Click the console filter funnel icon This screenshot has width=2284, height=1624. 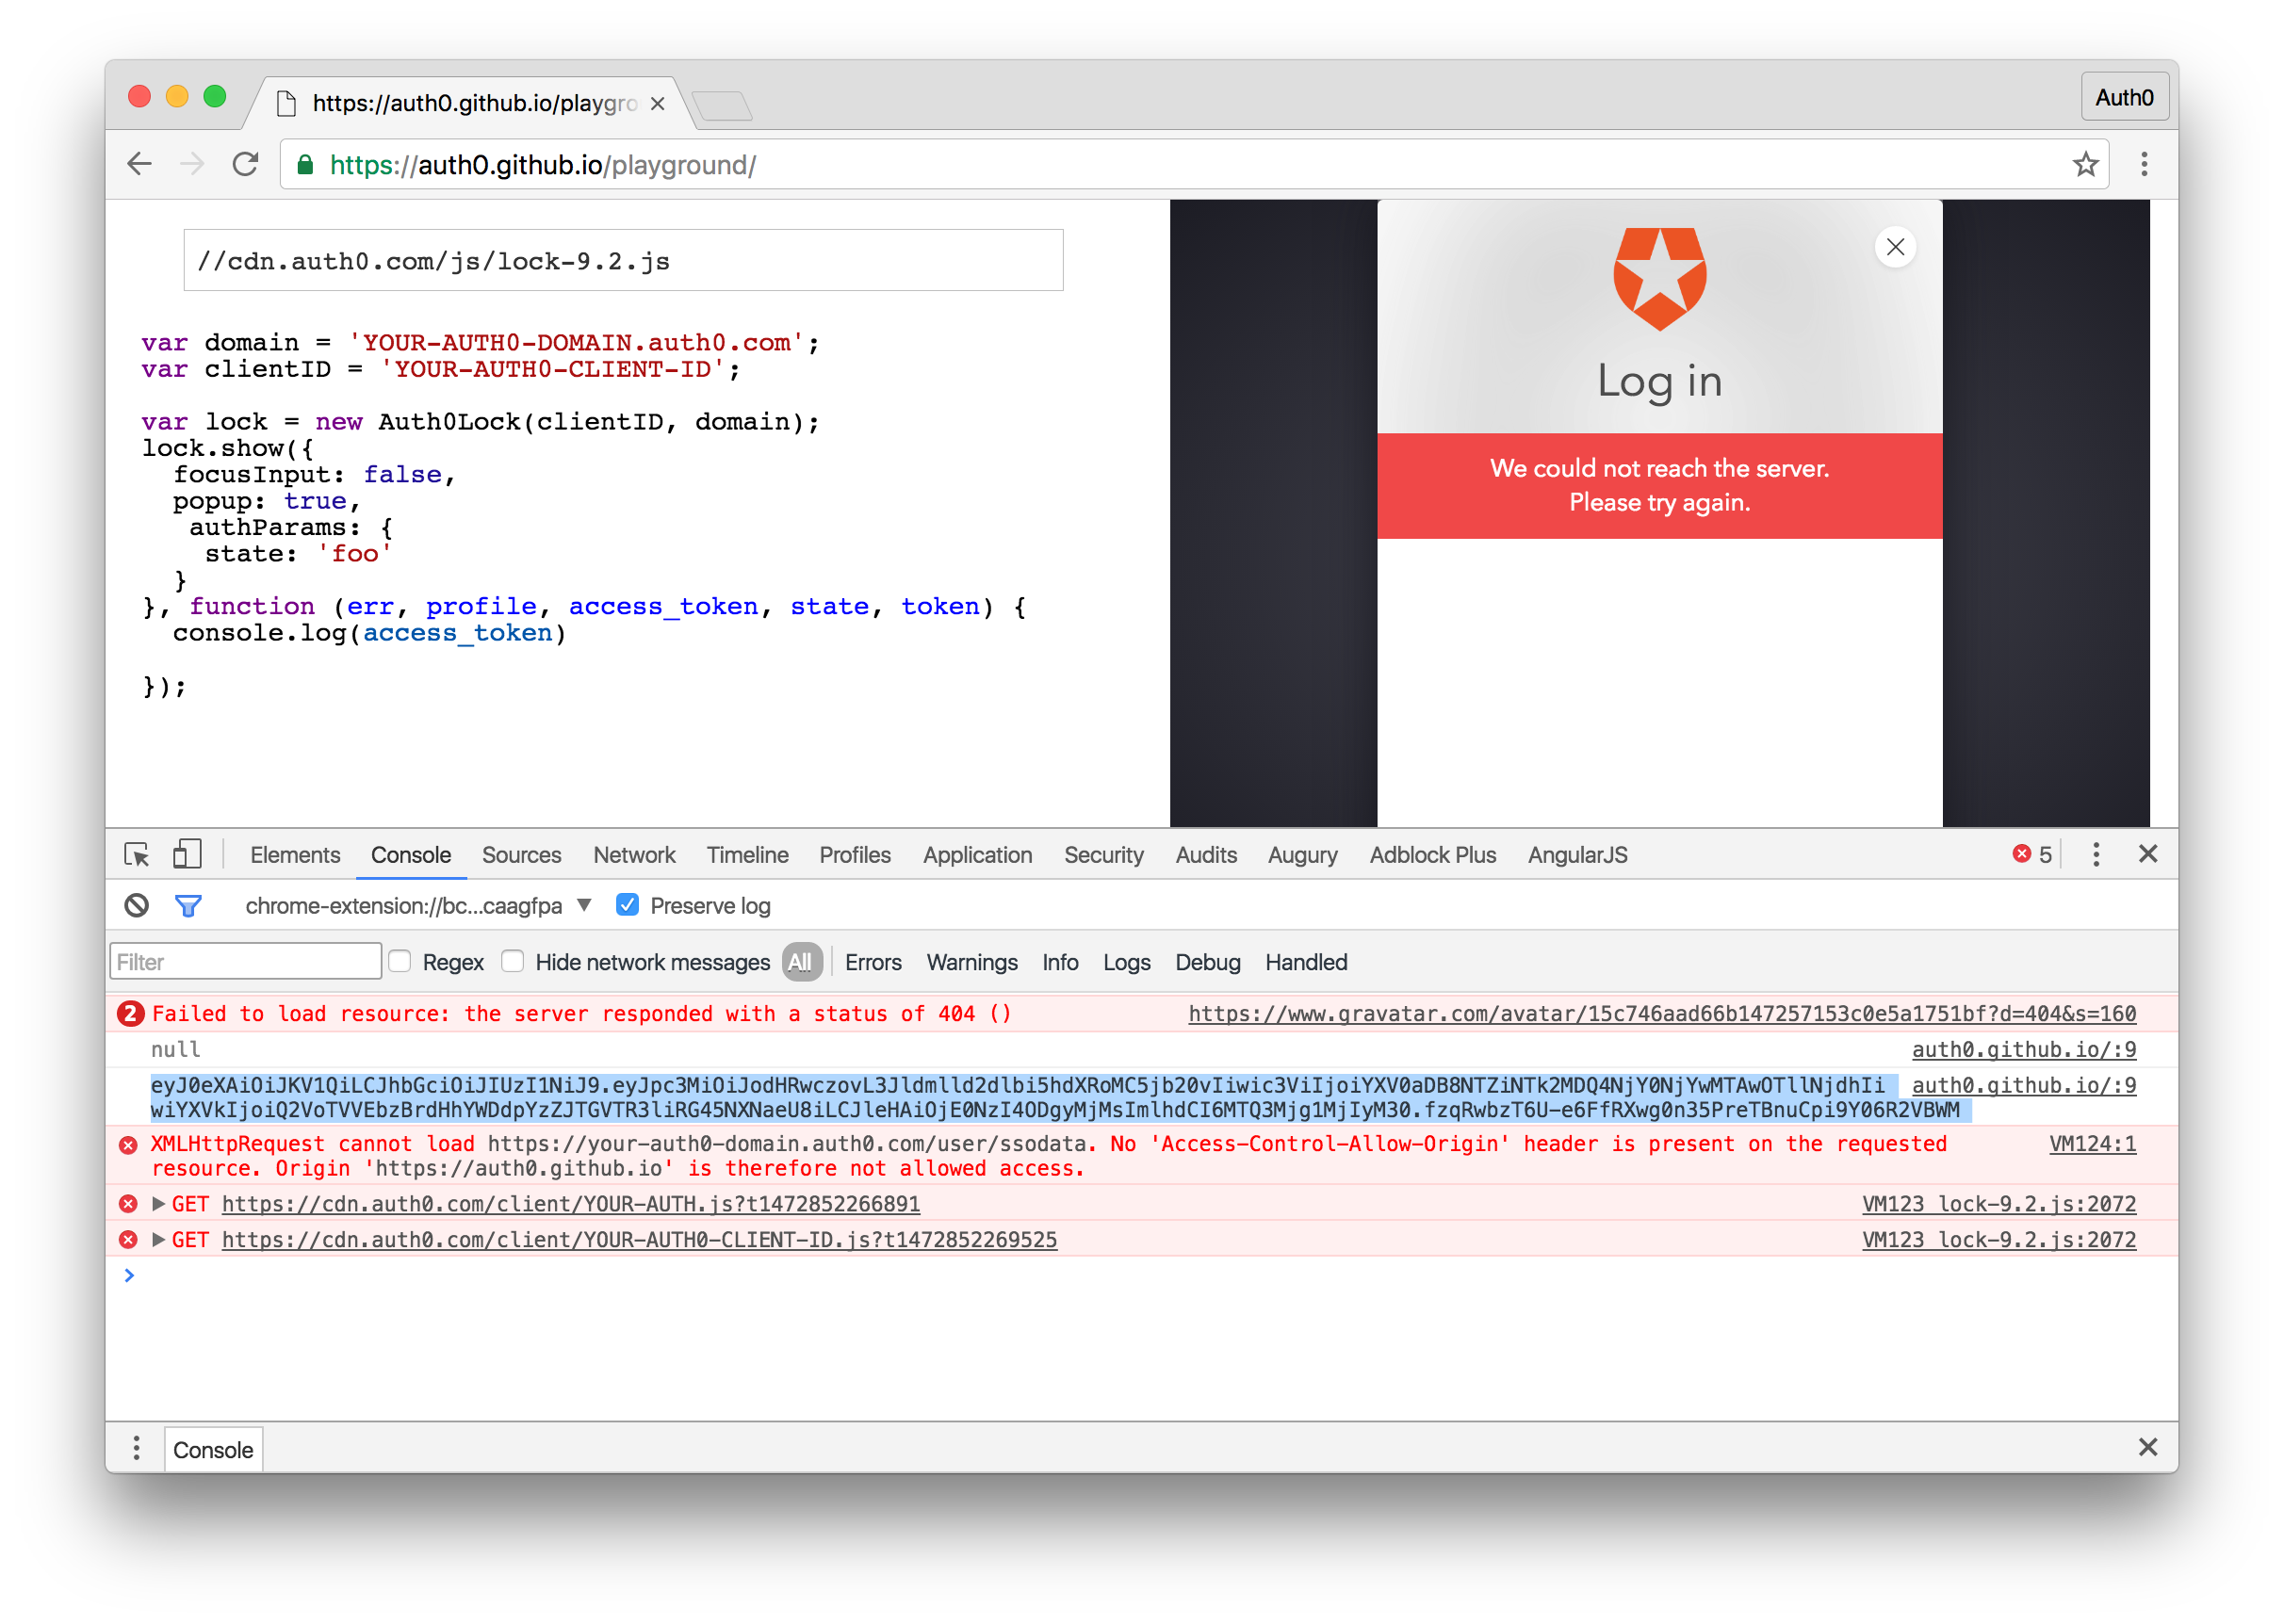click(188, 906)
